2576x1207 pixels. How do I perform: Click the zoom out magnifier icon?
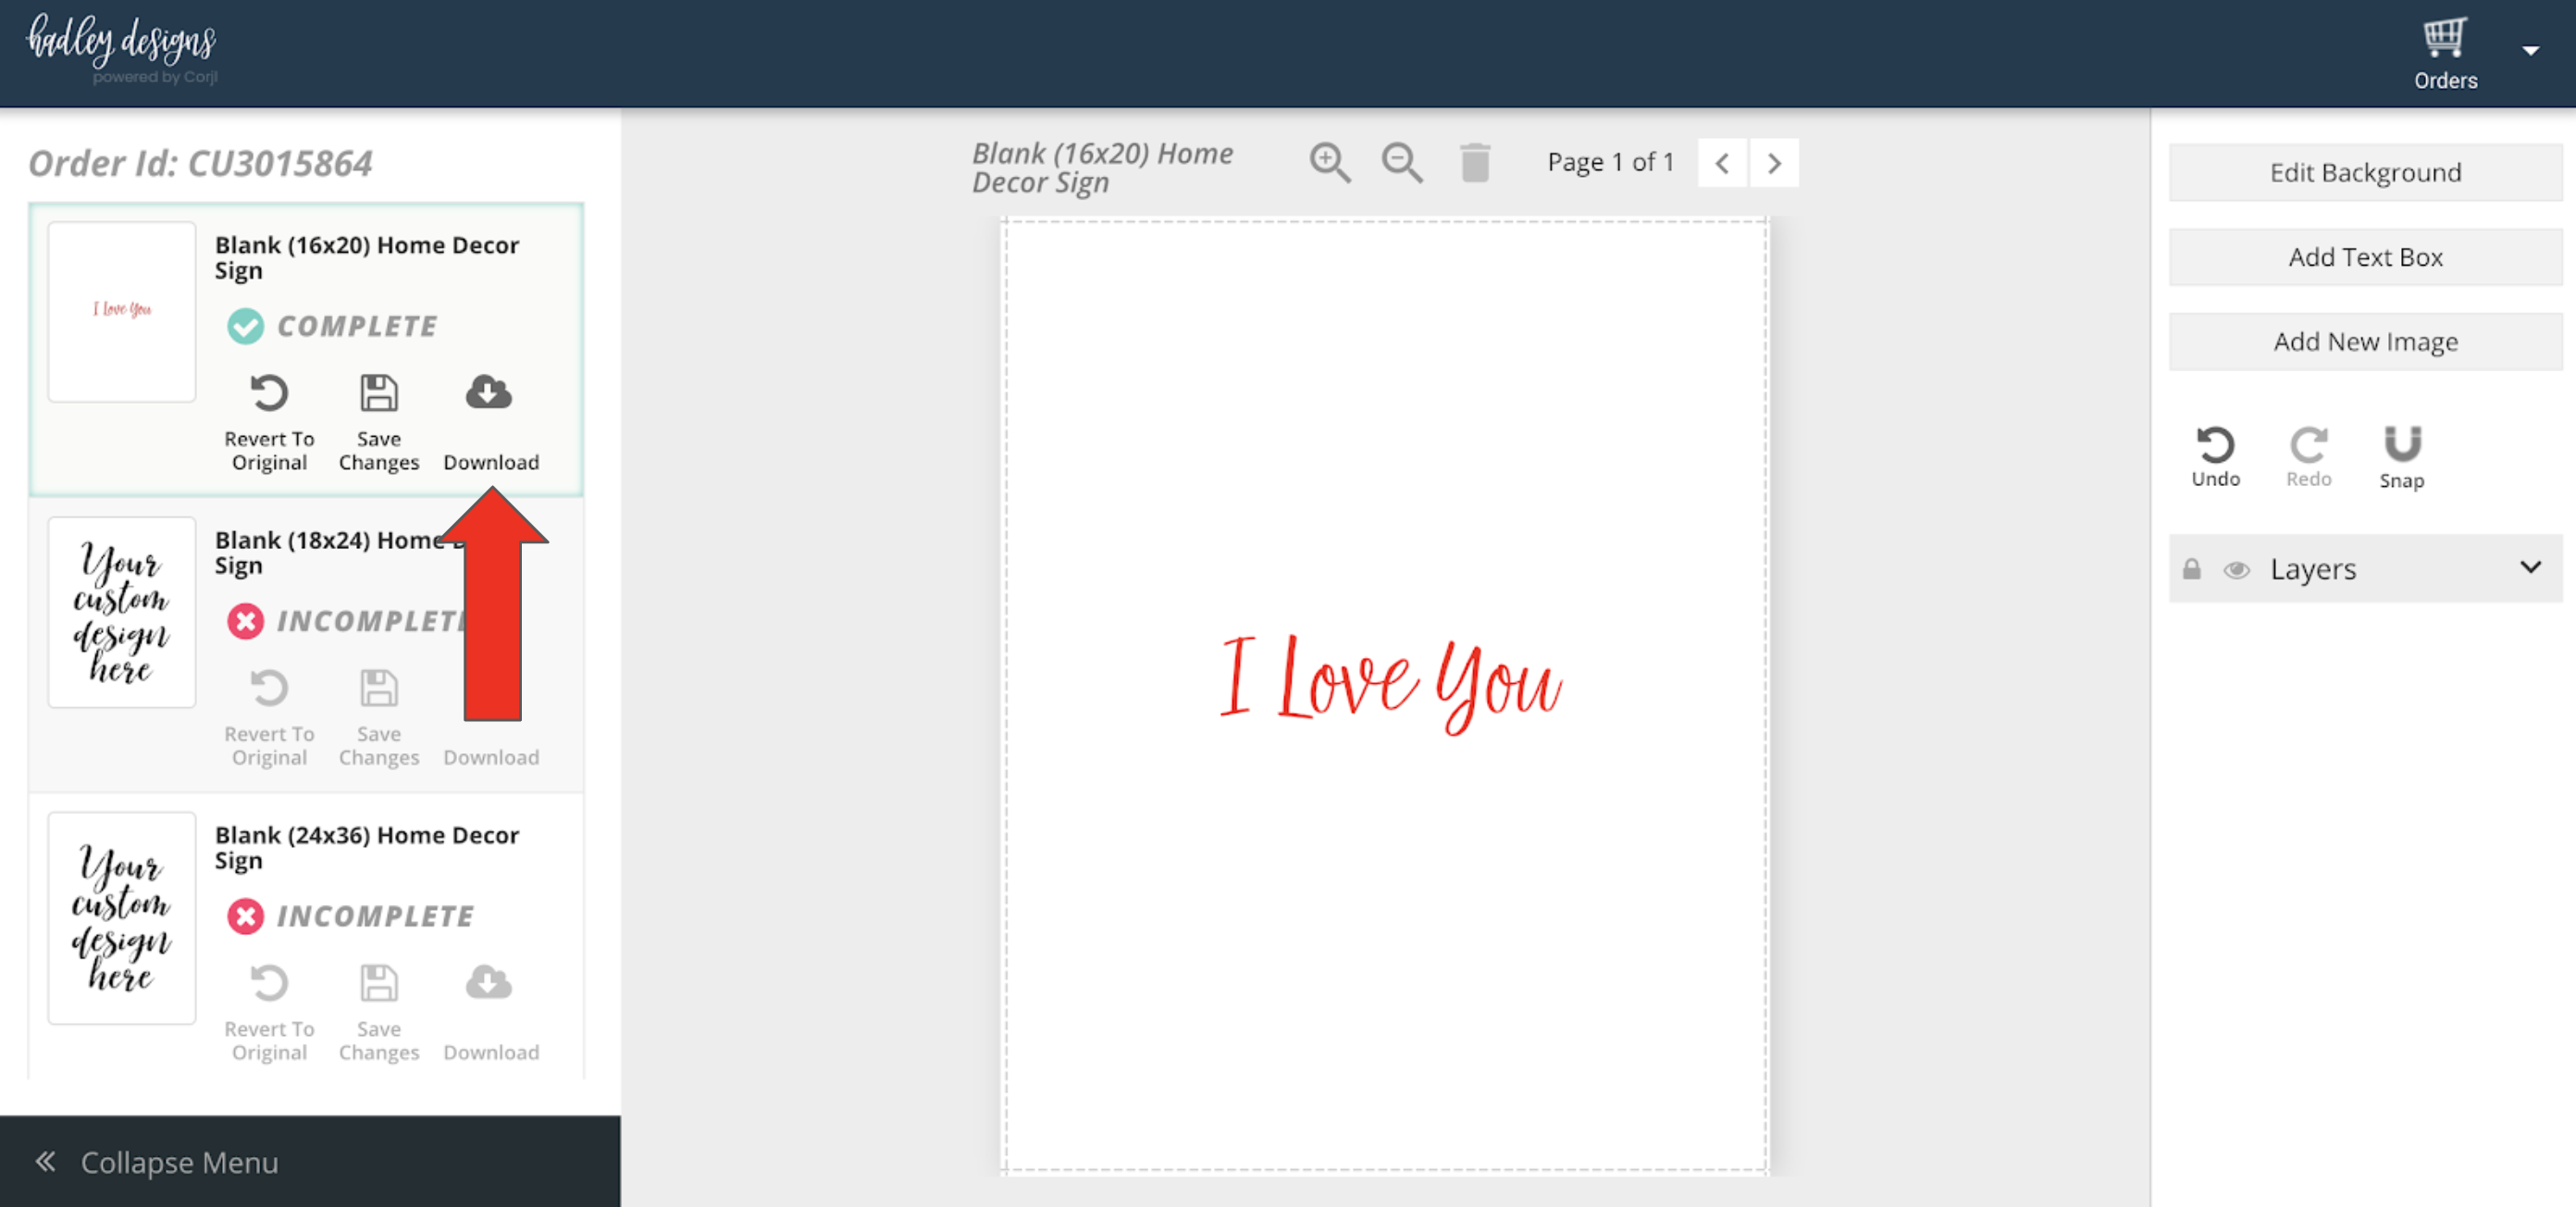click(x=1401, y=162)
